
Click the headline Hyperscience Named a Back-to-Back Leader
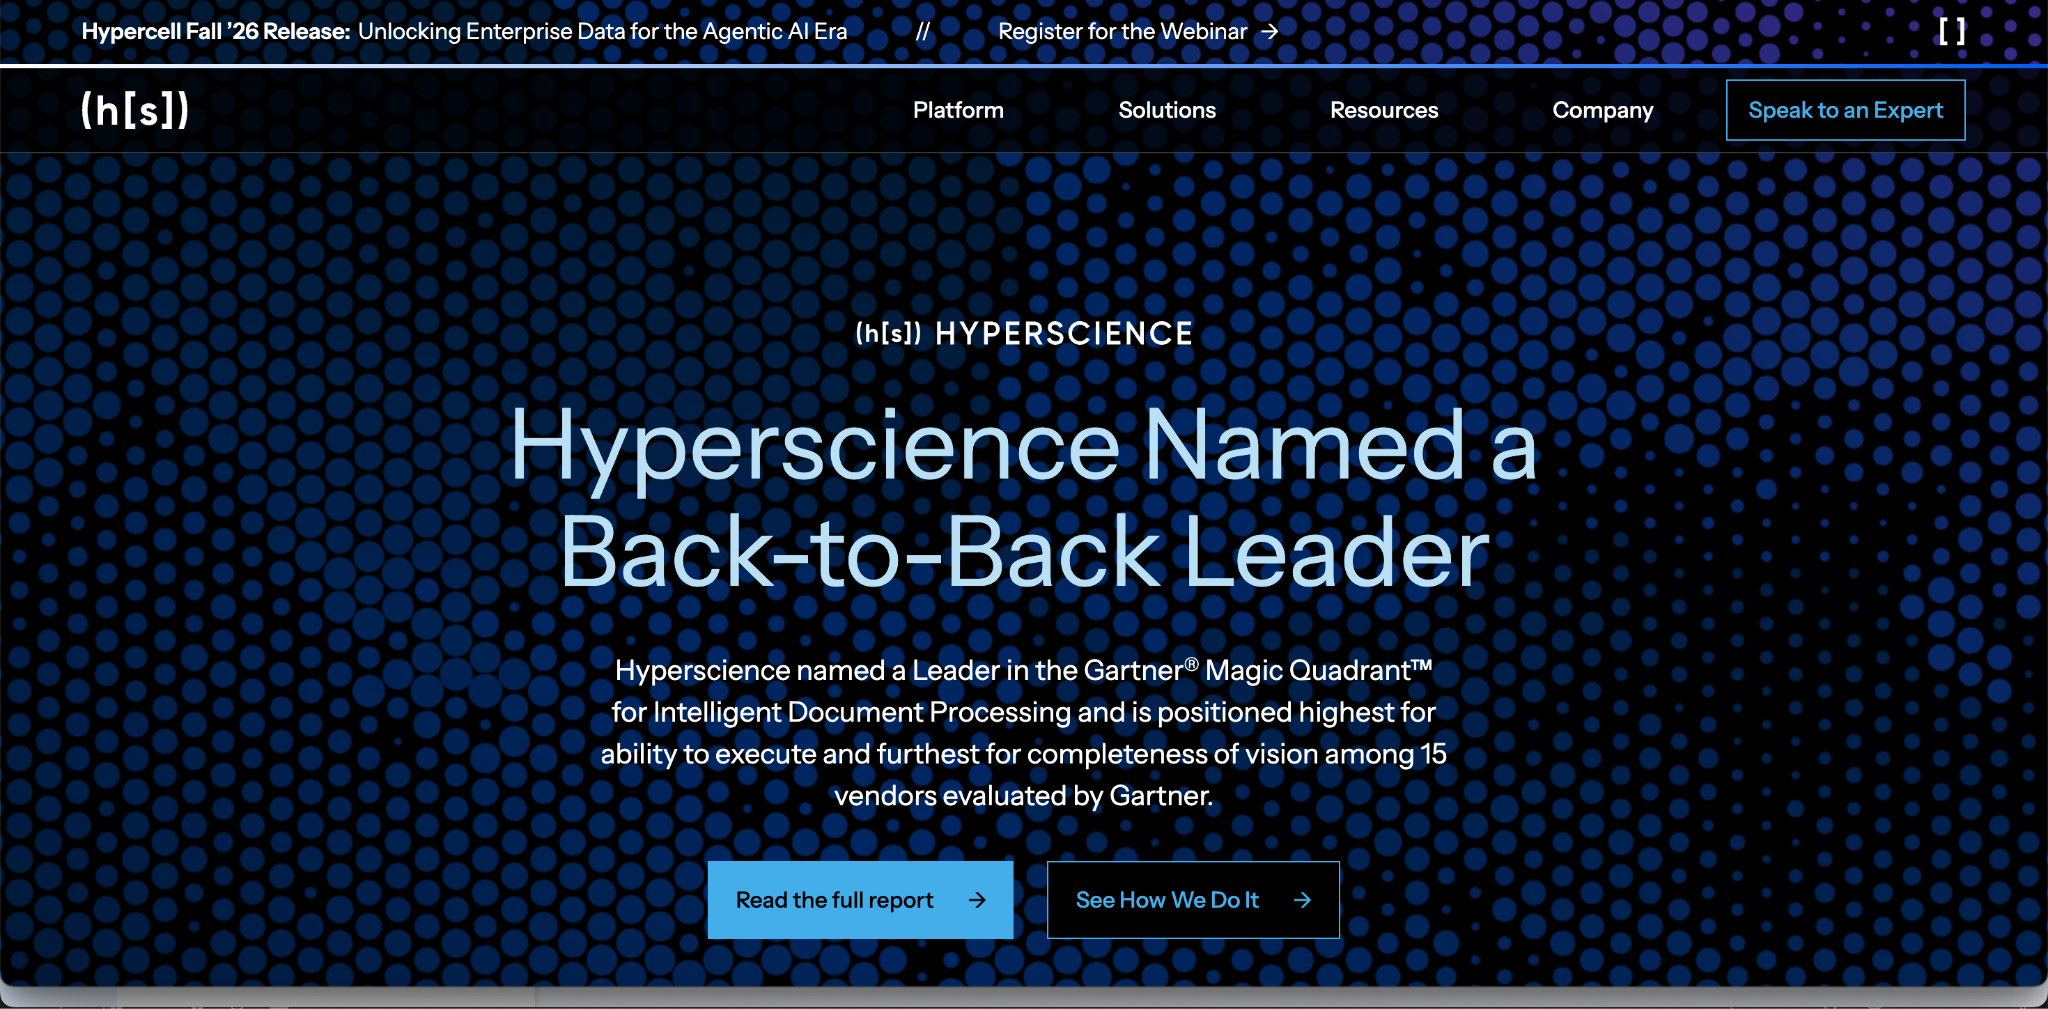tap(1024, 497)
